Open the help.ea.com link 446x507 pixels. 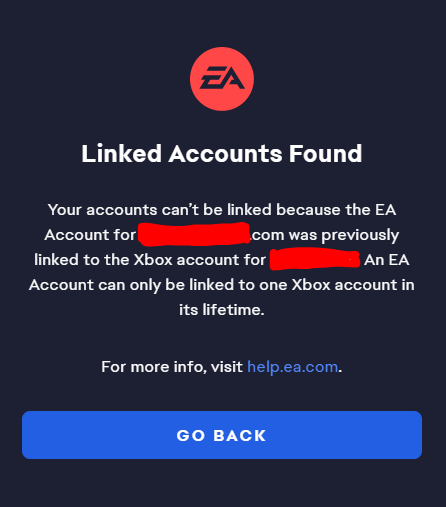[x=292, y=367]
